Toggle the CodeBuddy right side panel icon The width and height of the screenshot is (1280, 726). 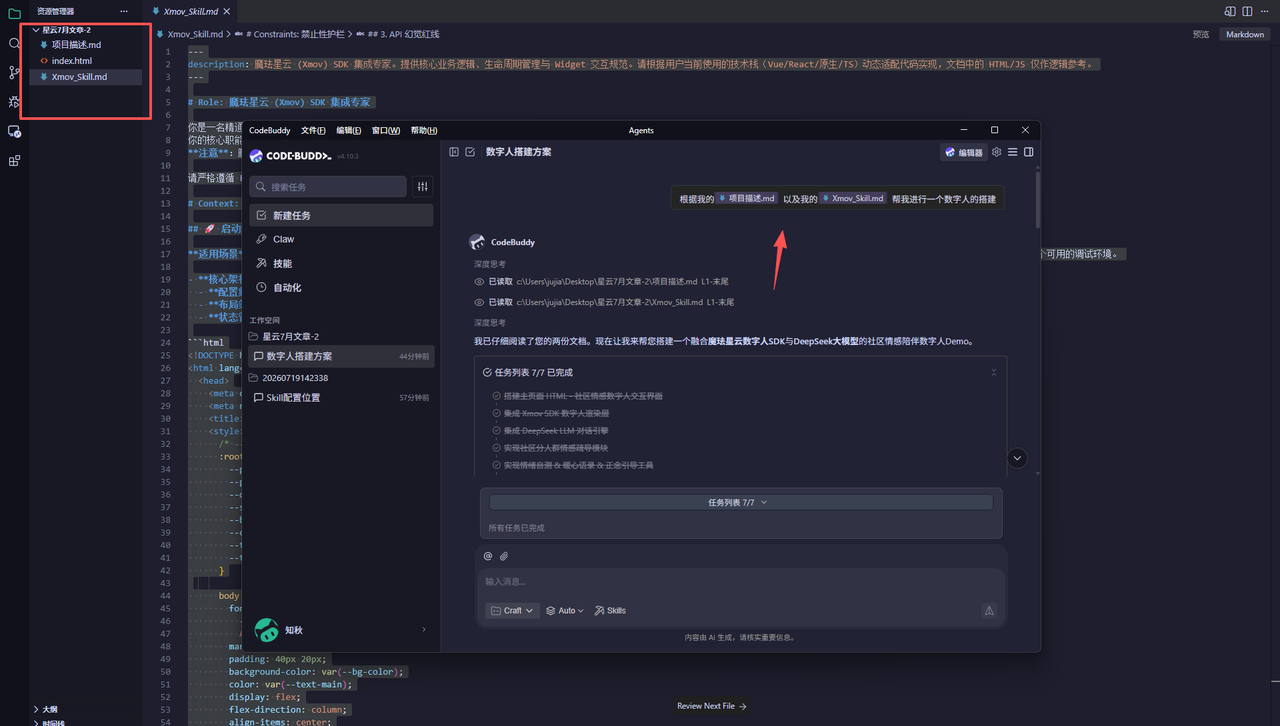pyautogui.click(x=1028, y=152)
